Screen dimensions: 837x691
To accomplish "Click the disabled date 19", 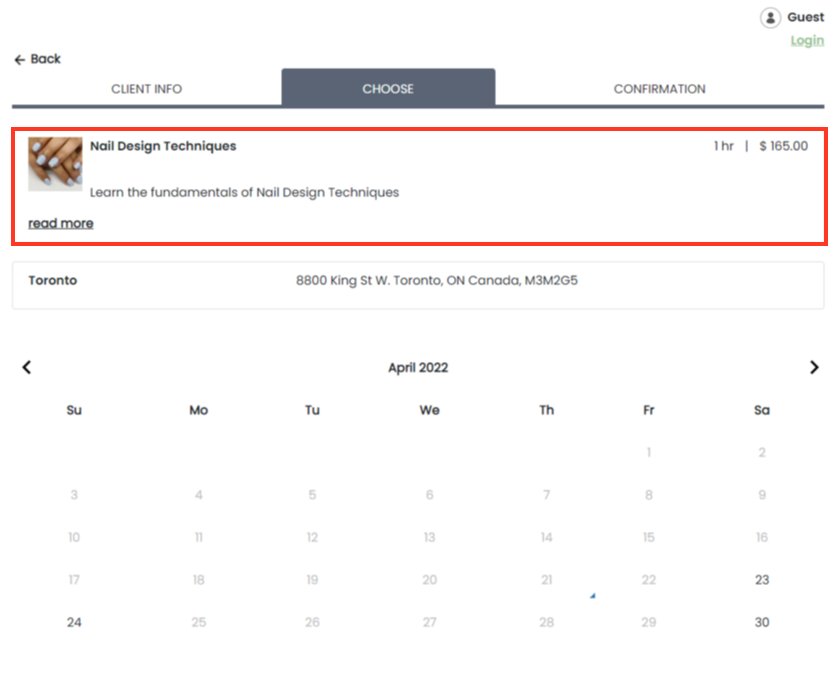I will [312, 579].
